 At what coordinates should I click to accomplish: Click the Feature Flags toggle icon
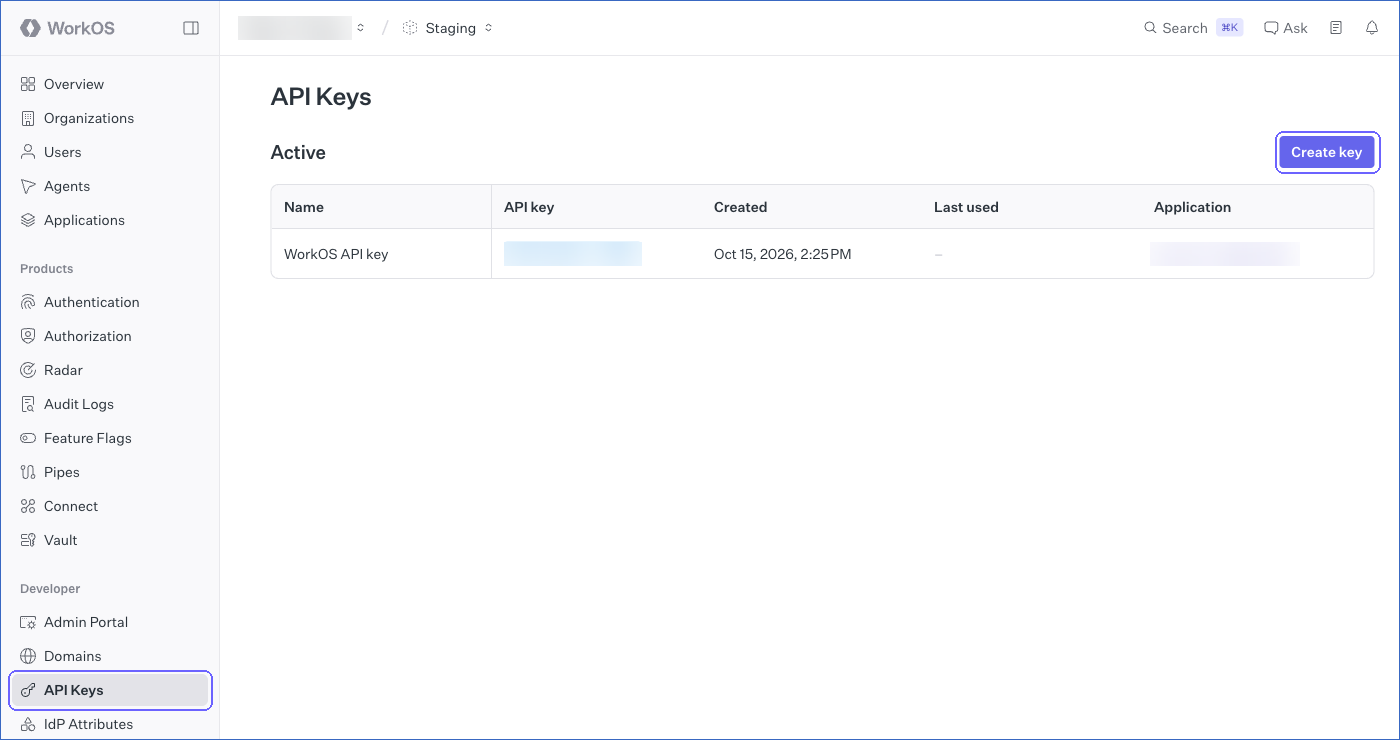tap(28, 438)
